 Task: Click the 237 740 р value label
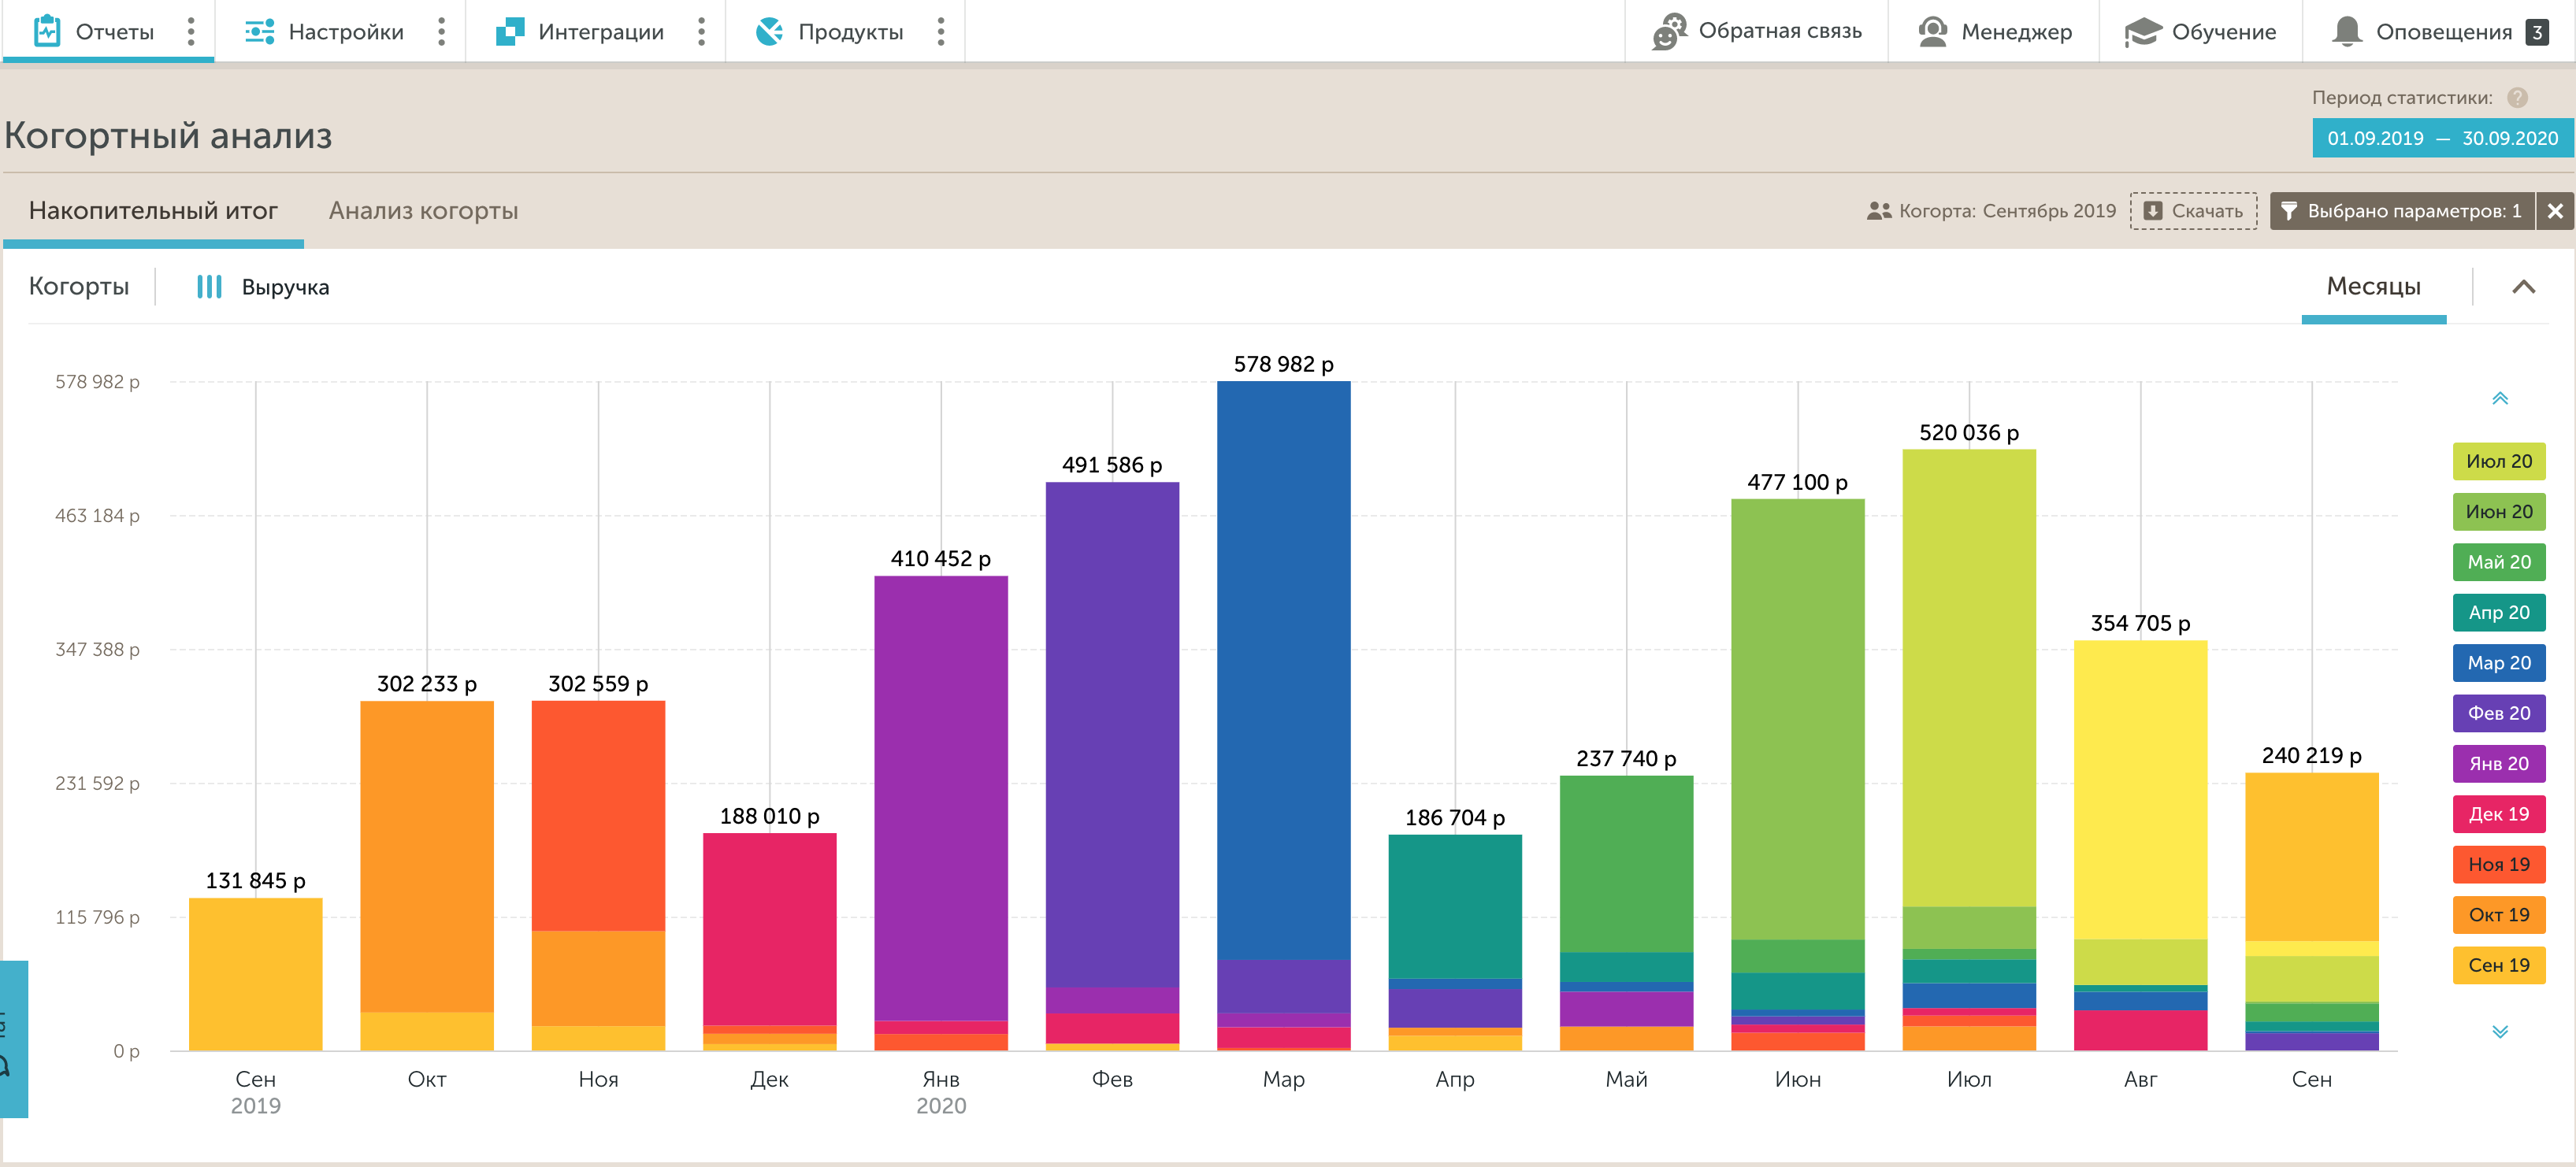tap(1626, 759)
